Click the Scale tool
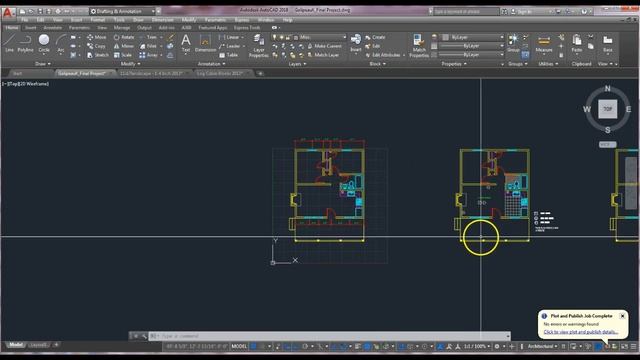Viewport: 640px width, 360px height. [x=123, y=55]
